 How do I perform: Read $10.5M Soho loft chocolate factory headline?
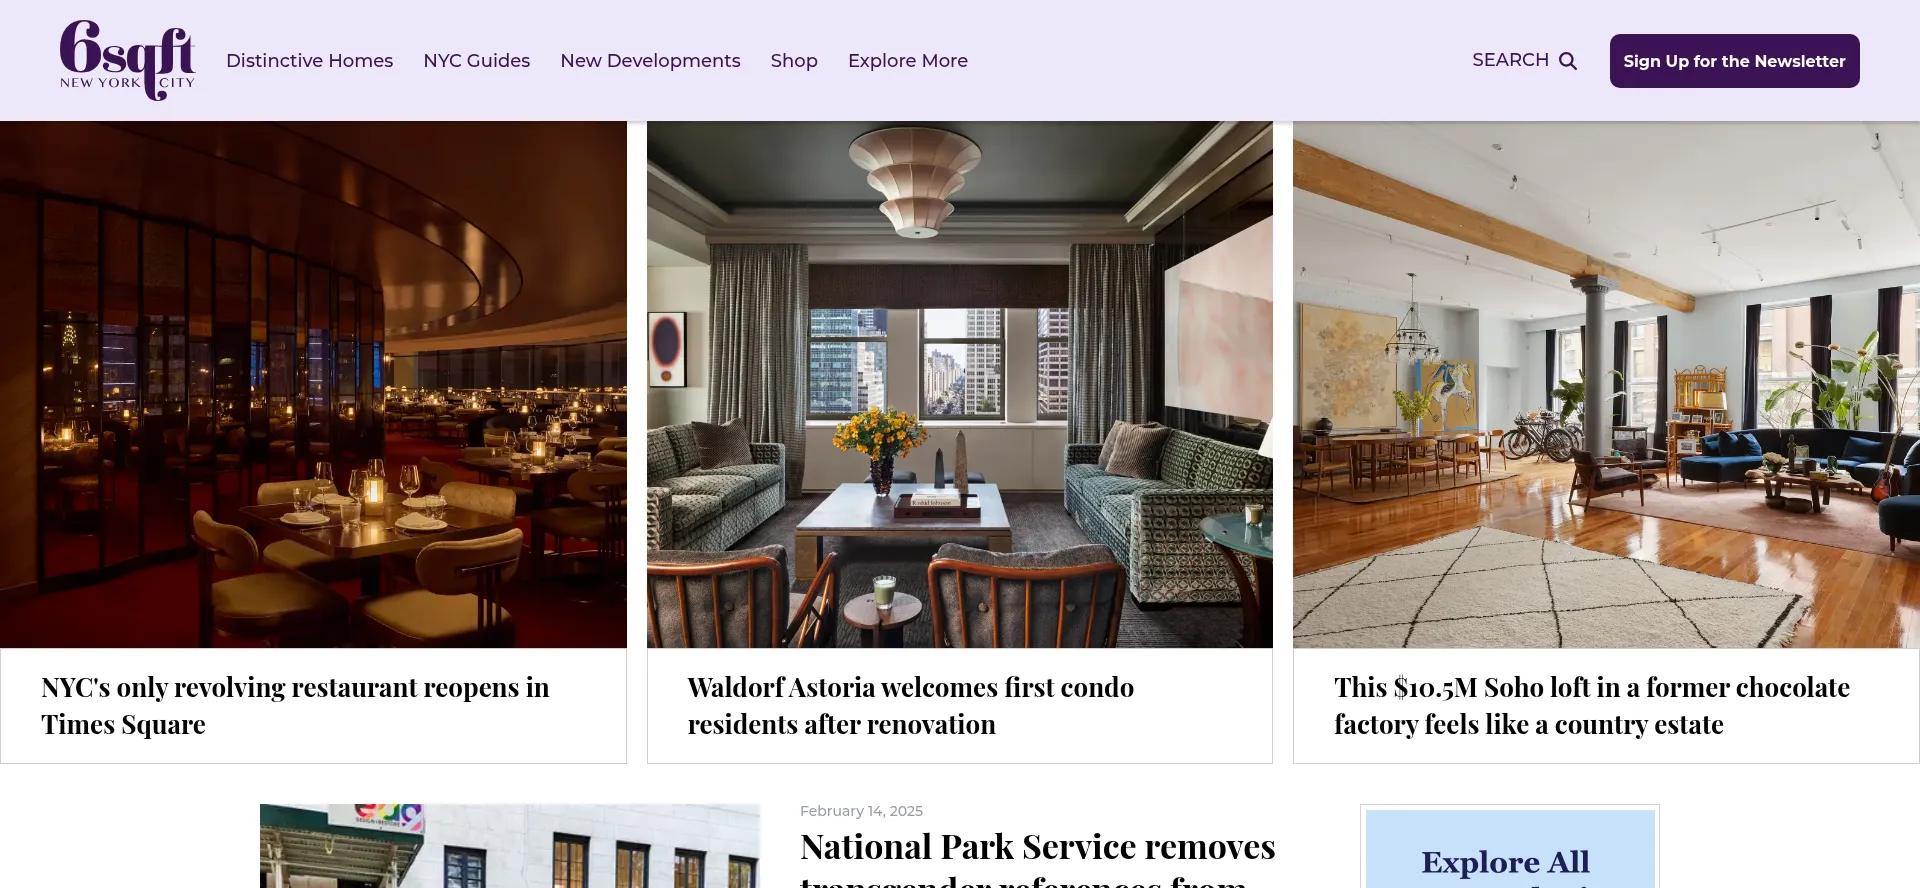click(1592, 706)
